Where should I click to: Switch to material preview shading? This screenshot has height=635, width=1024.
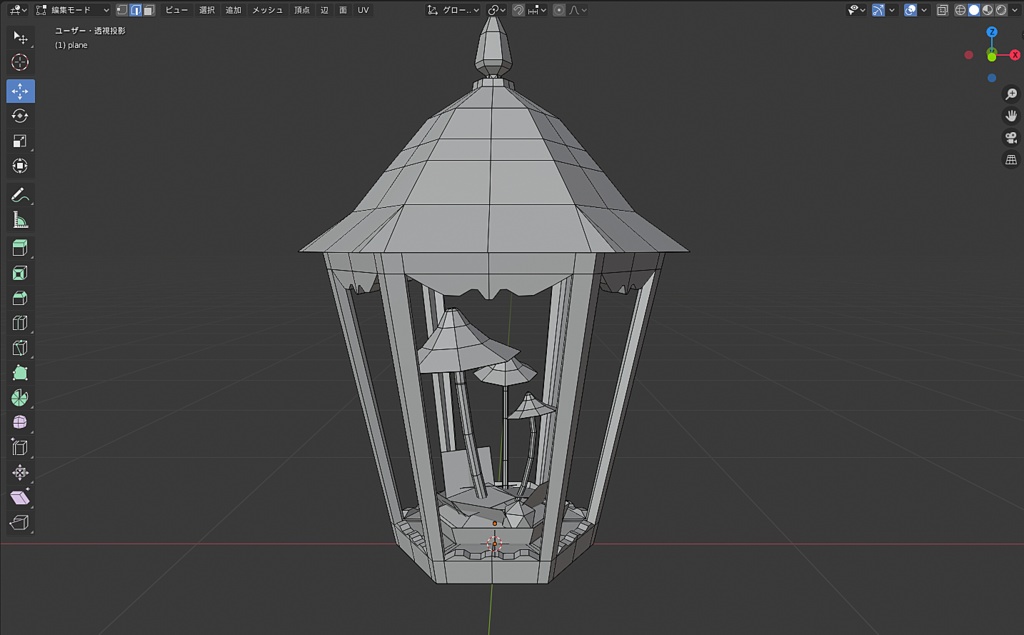(987, 10)
